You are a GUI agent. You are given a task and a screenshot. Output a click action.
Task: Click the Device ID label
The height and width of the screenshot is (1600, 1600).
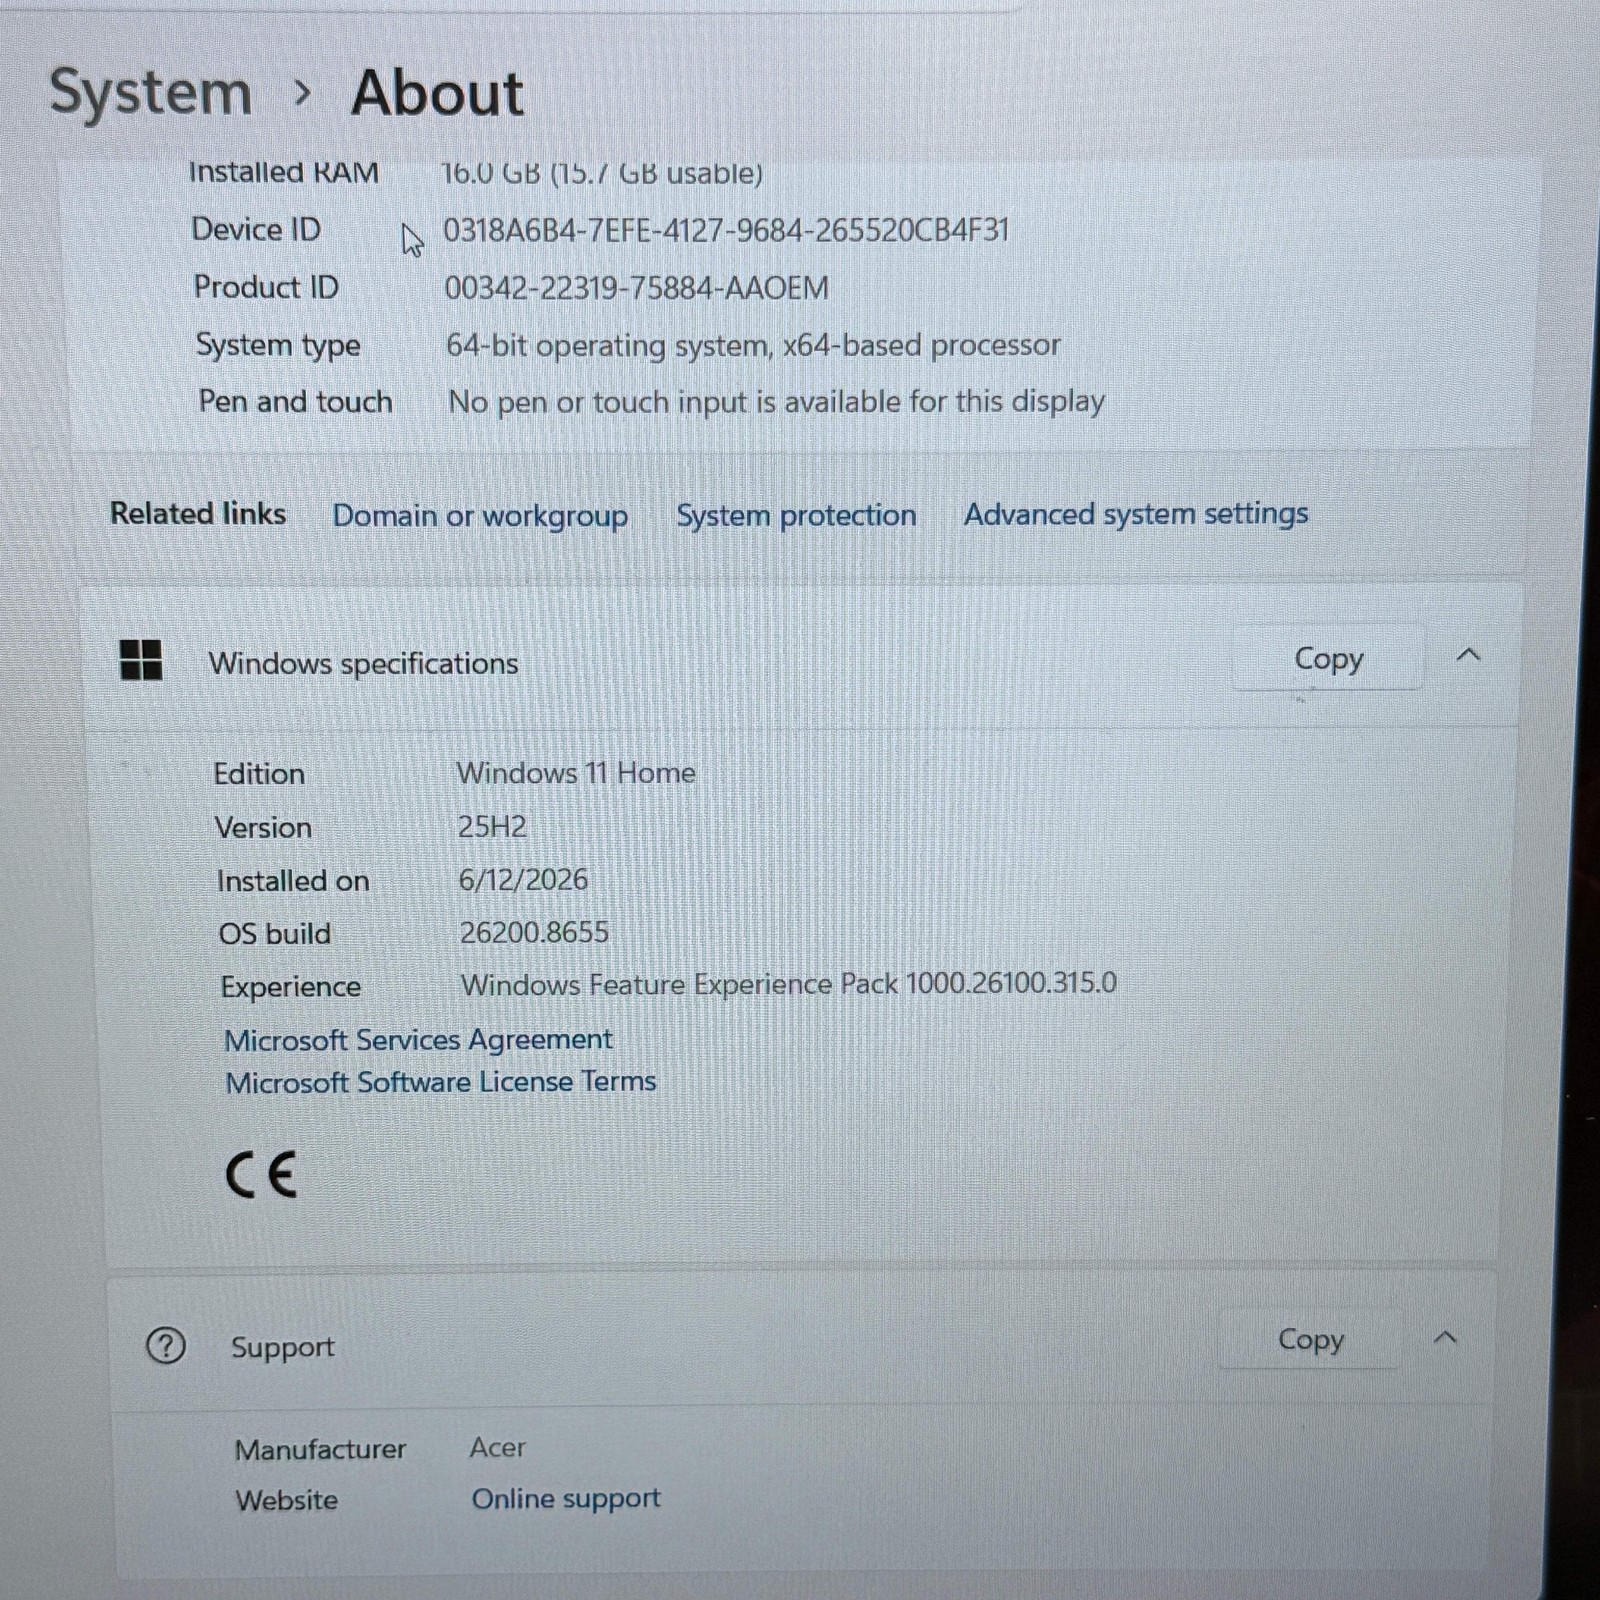(256, 230)
